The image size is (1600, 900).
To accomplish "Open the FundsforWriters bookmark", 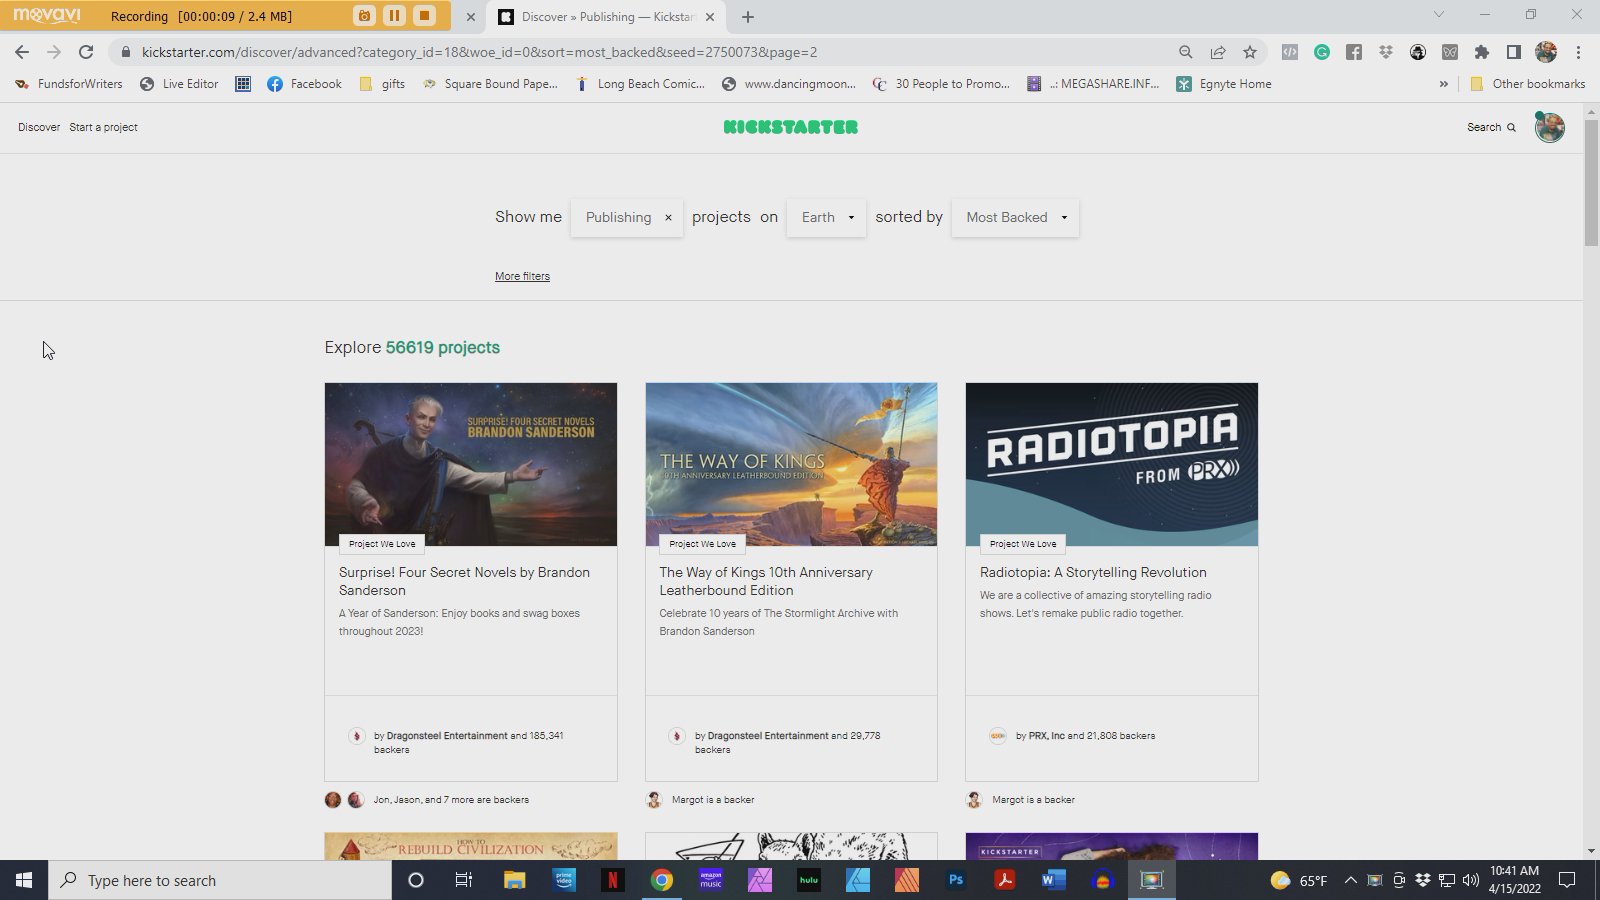I will pyautogui.click(x=69, y=84).
